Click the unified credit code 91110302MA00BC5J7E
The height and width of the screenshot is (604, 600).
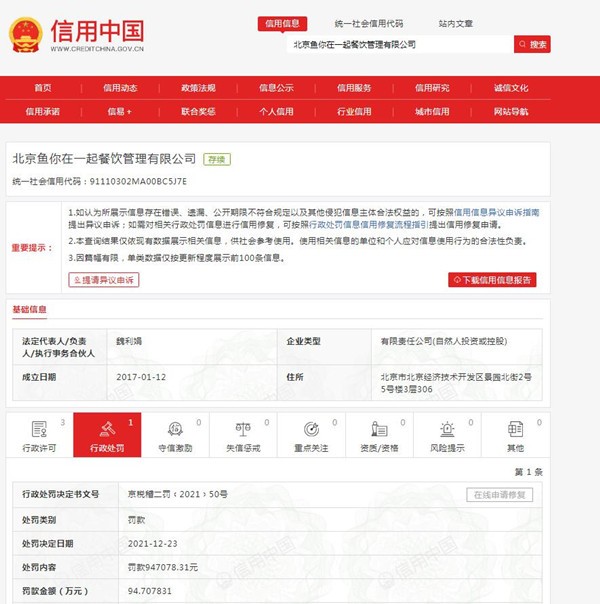click(138, 181)
